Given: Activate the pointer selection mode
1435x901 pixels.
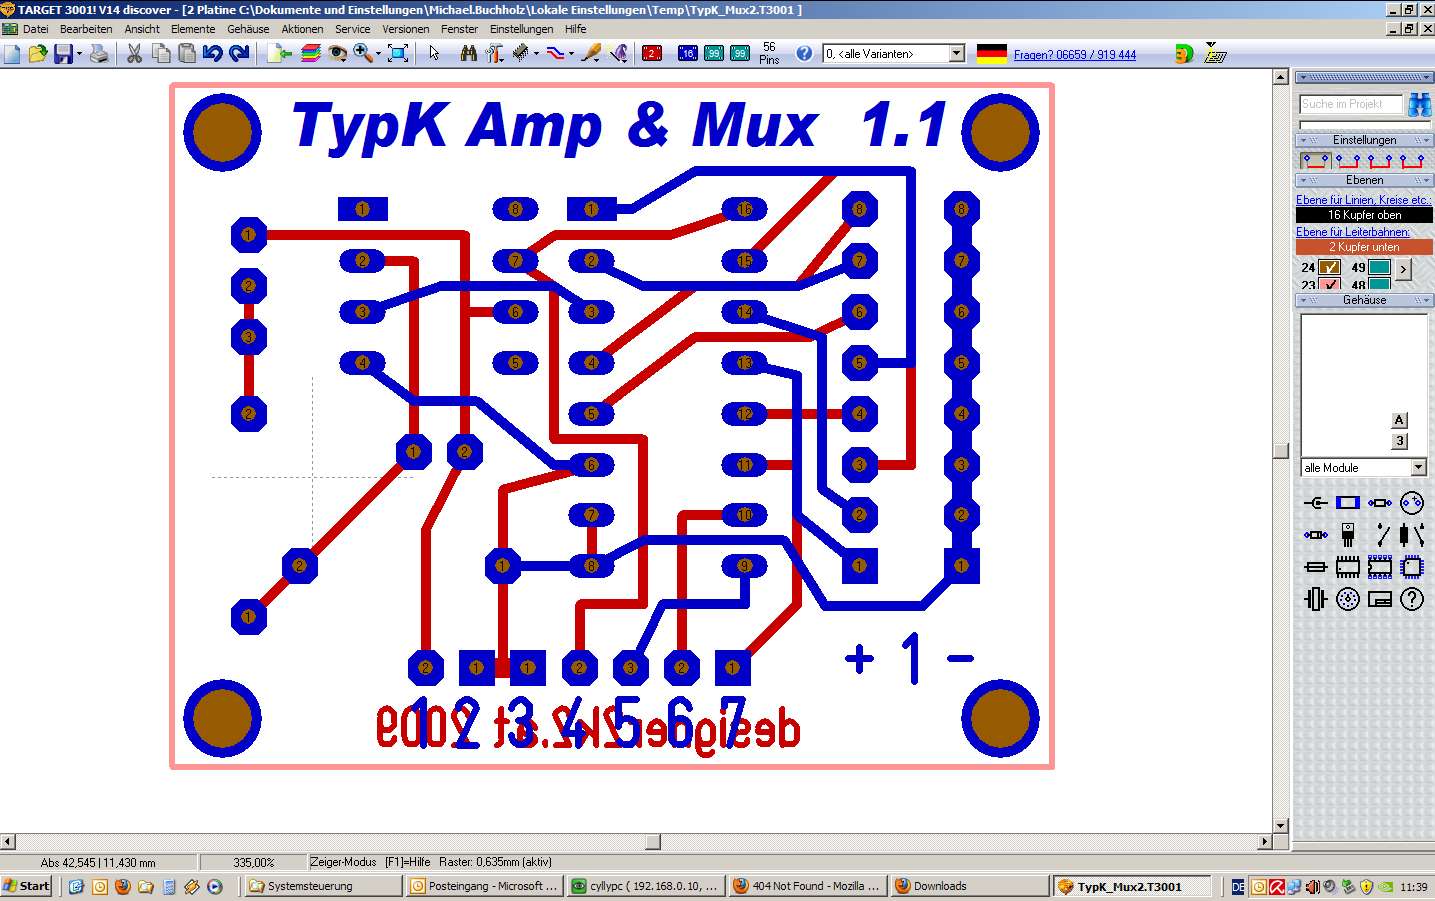Looking at the screenshot, I should [x=434, y=54].
